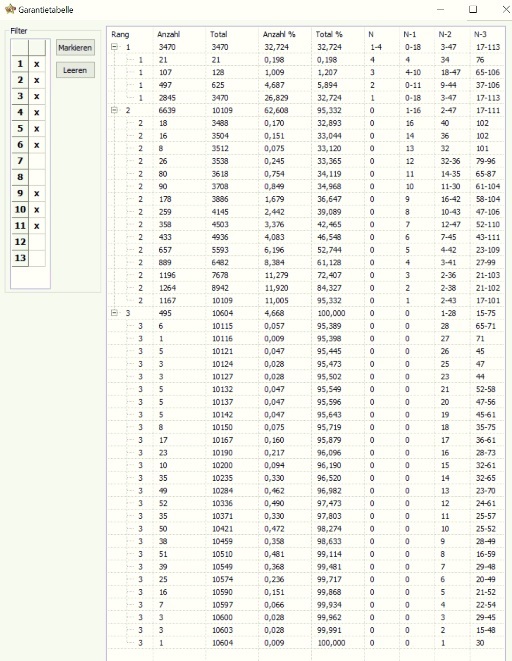Collapse the Rang 1 group
Viewport: 512px width, 661px height.
point(114,47)
